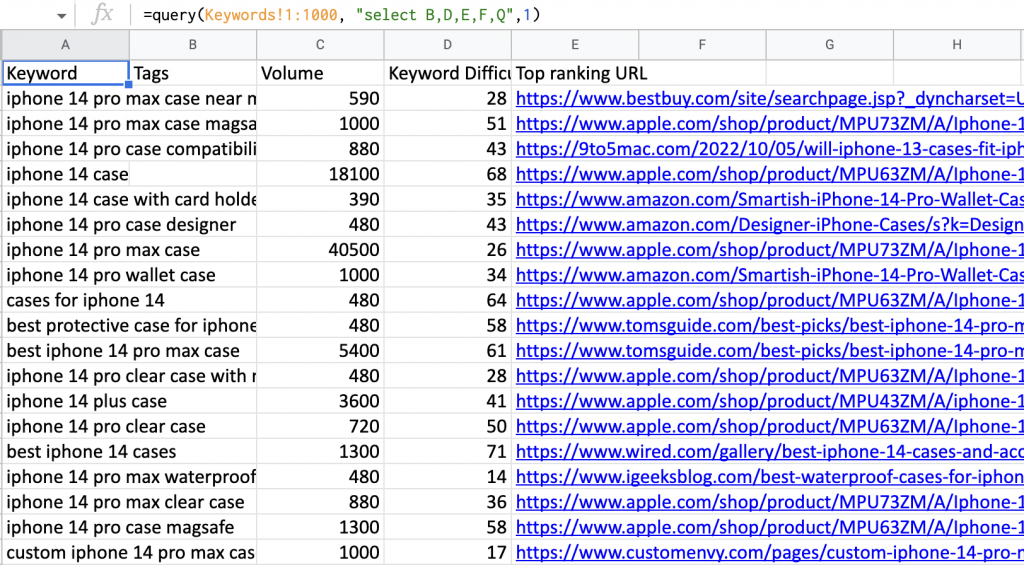Select column F header

702,44
